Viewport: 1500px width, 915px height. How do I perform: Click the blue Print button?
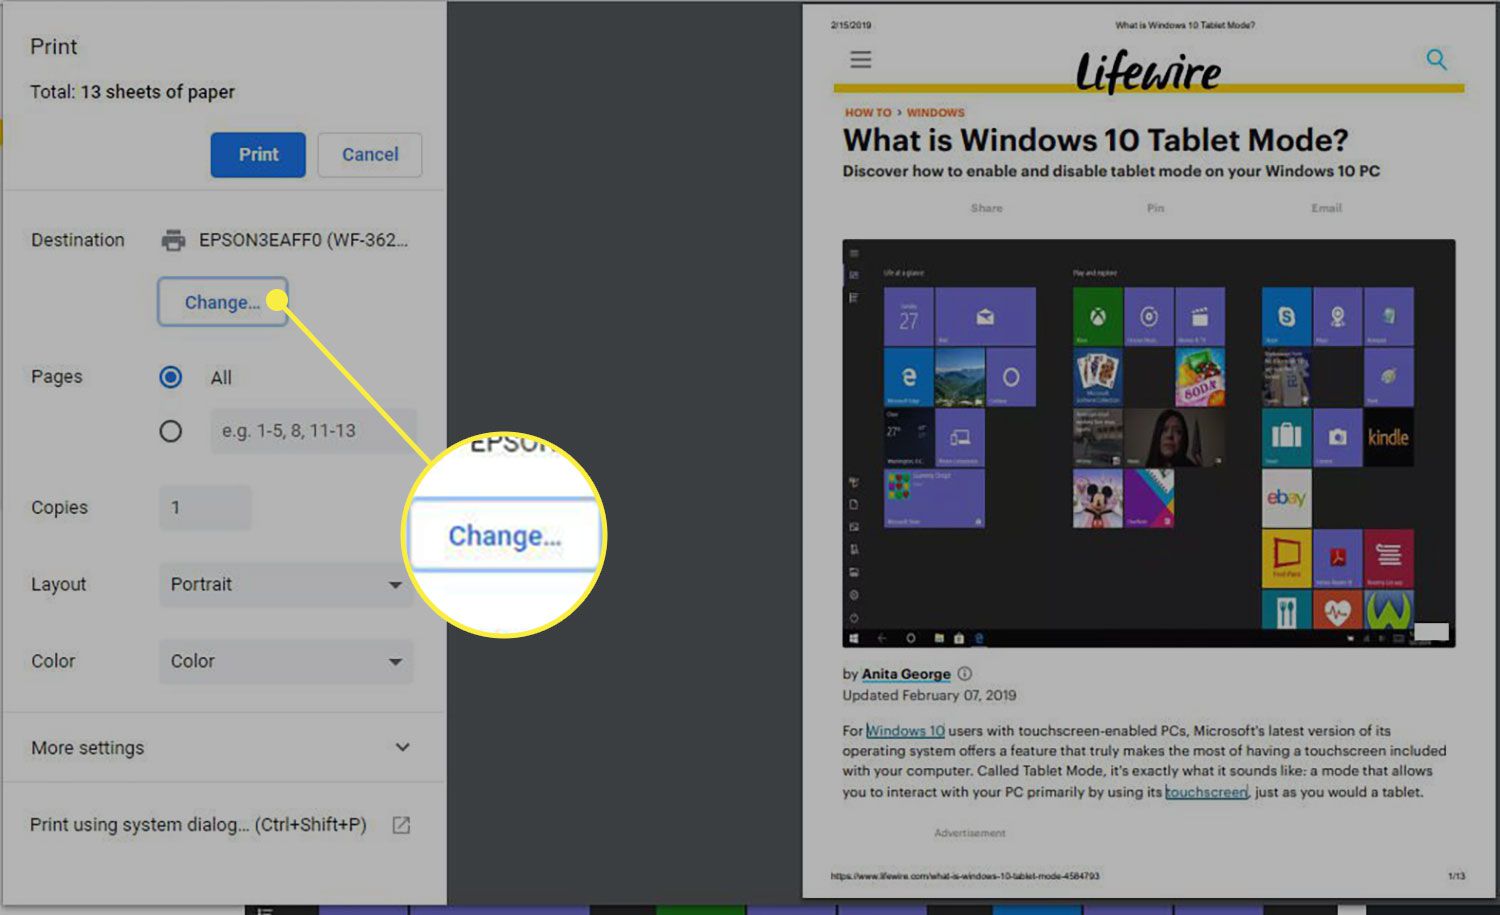click(258, 155)
